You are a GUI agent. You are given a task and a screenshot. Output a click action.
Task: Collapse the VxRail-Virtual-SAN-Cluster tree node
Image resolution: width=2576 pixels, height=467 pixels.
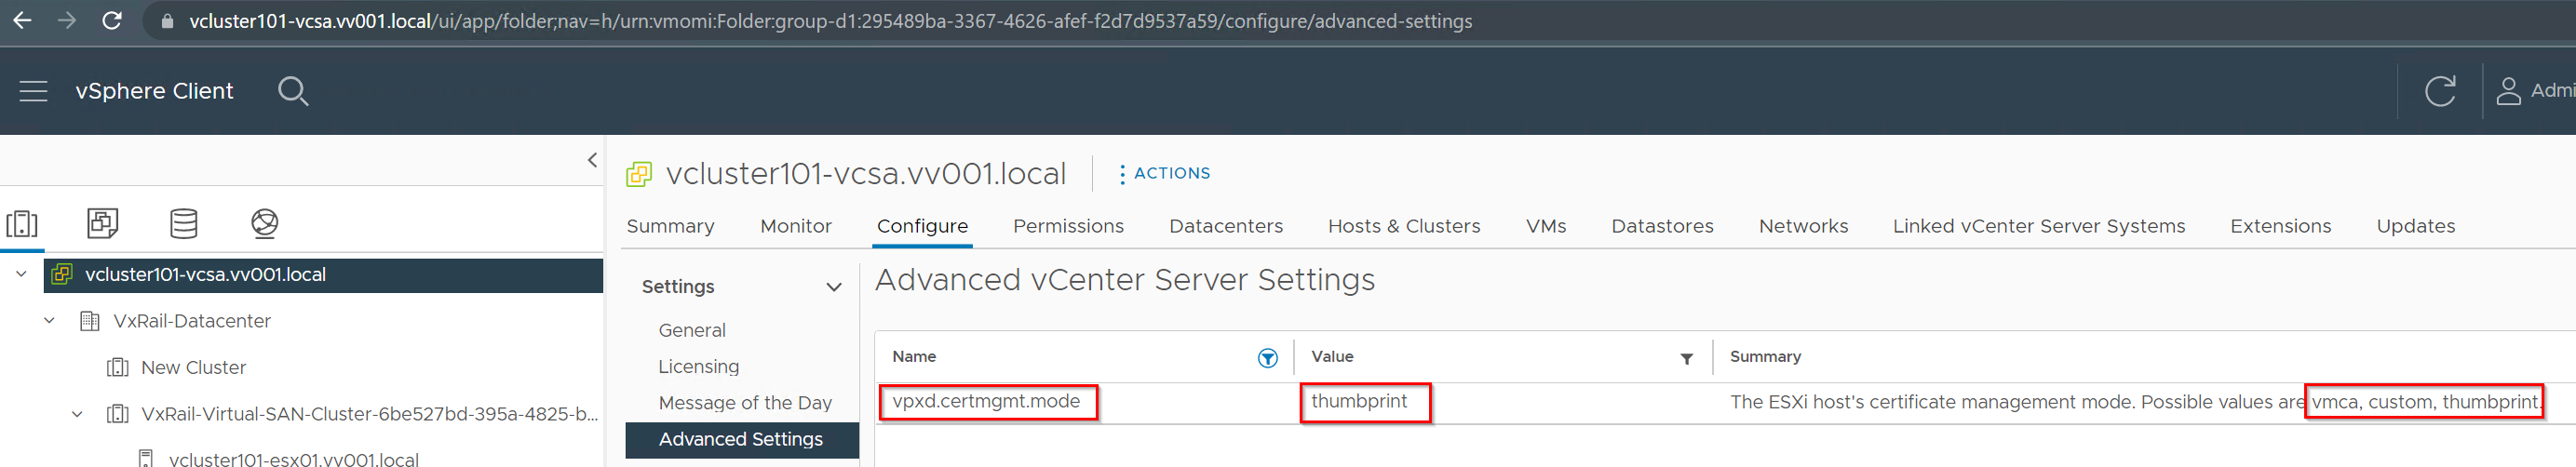coord(77,414)
